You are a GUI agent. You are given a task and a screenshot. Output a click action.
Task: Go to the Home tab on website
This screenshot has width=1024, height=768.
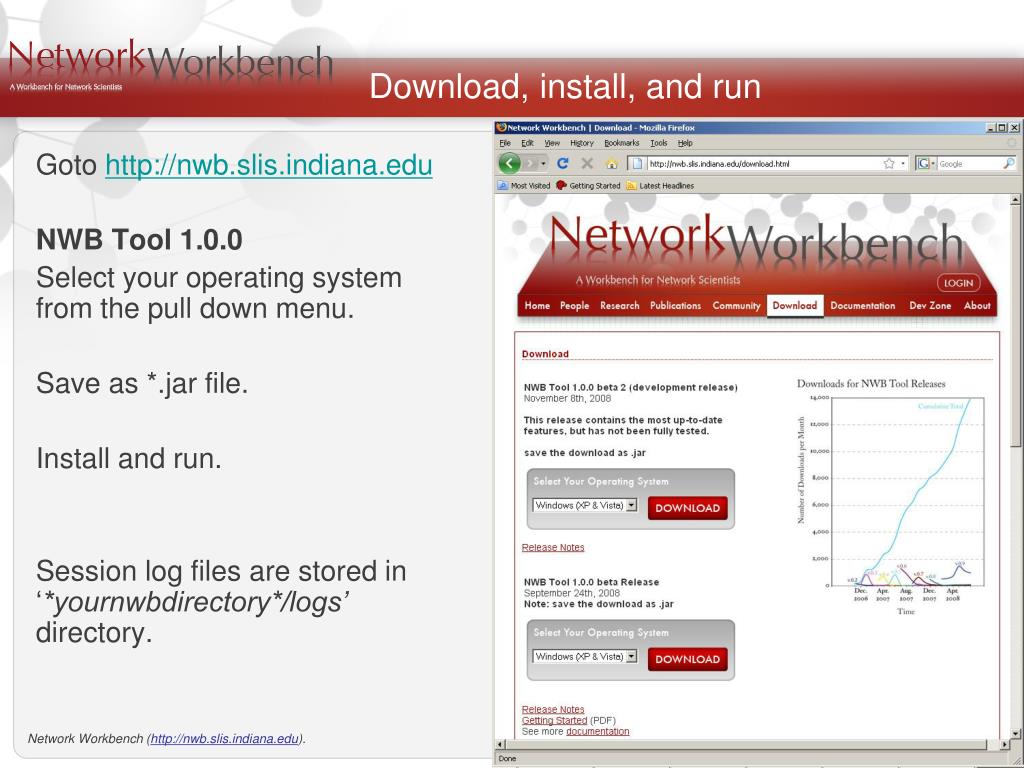pyautogui.click(x=537, y=306)
